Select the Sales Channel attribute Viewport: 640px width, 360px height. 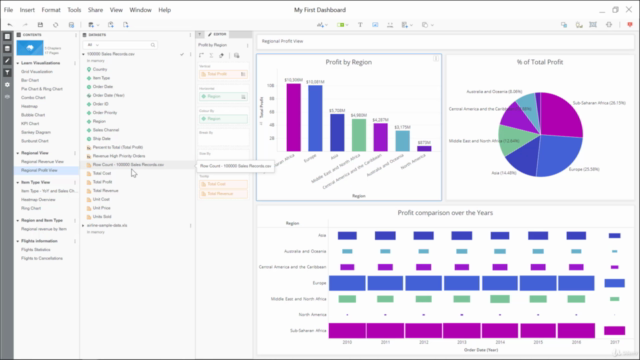coord(106,130)
